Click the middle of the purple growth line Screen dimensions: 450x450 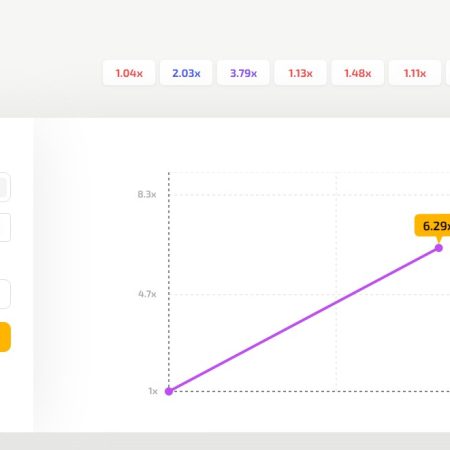304,319
